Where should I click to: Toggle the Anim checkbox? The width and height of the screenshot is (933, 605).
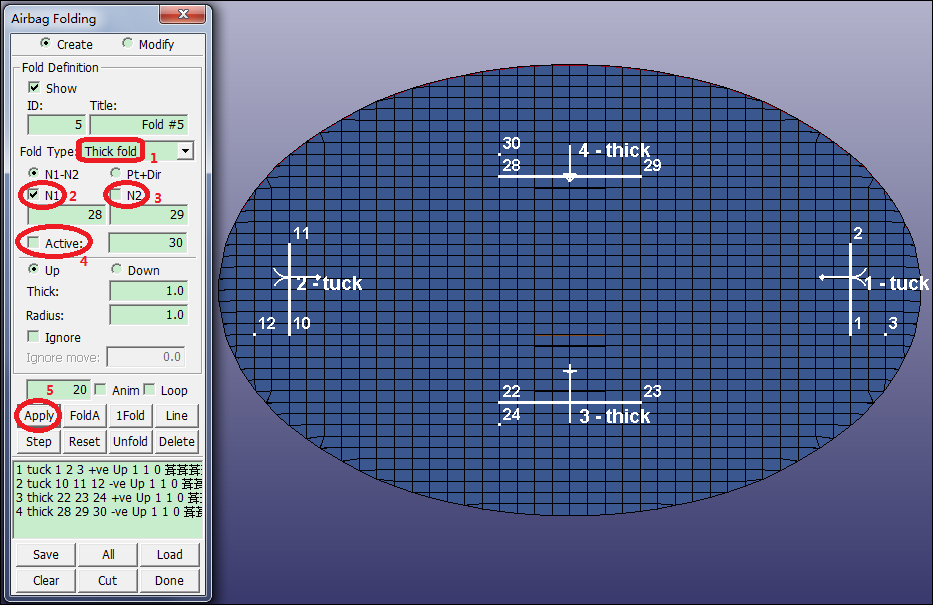tap(100, 389)
